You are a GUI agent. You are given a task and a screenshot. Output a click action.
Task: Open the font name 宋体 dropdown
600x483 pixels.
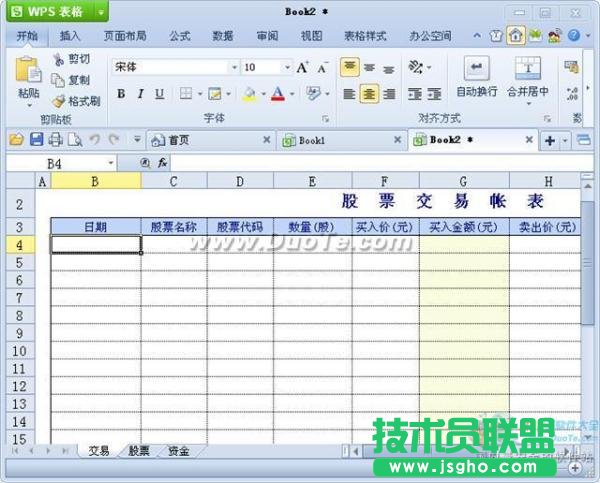coord(234,68)
